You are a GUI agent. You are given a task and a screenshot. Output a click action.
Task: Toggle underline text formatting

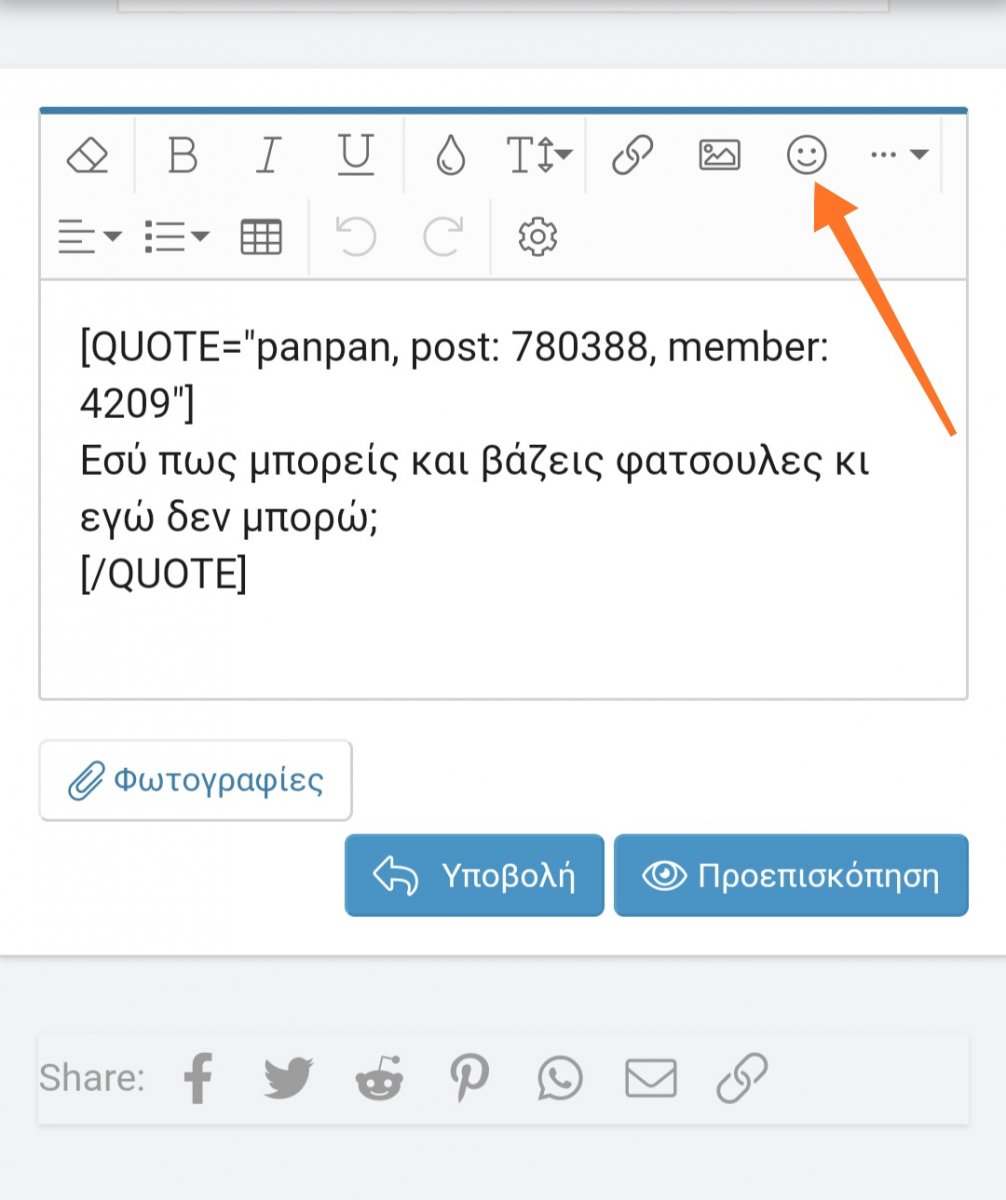point(355,156)
